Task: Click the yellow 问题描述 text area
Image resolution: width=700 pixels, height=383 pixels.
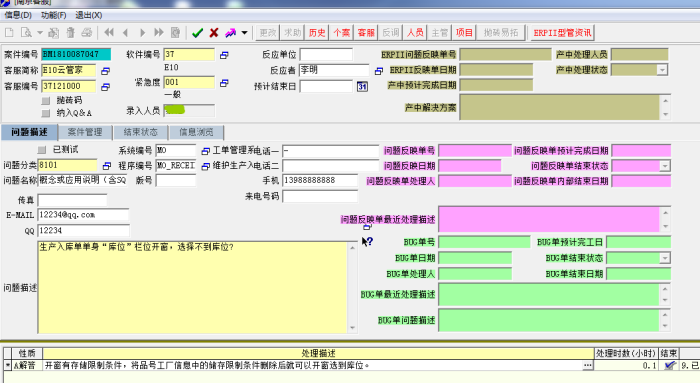Action: coord(193,287)
